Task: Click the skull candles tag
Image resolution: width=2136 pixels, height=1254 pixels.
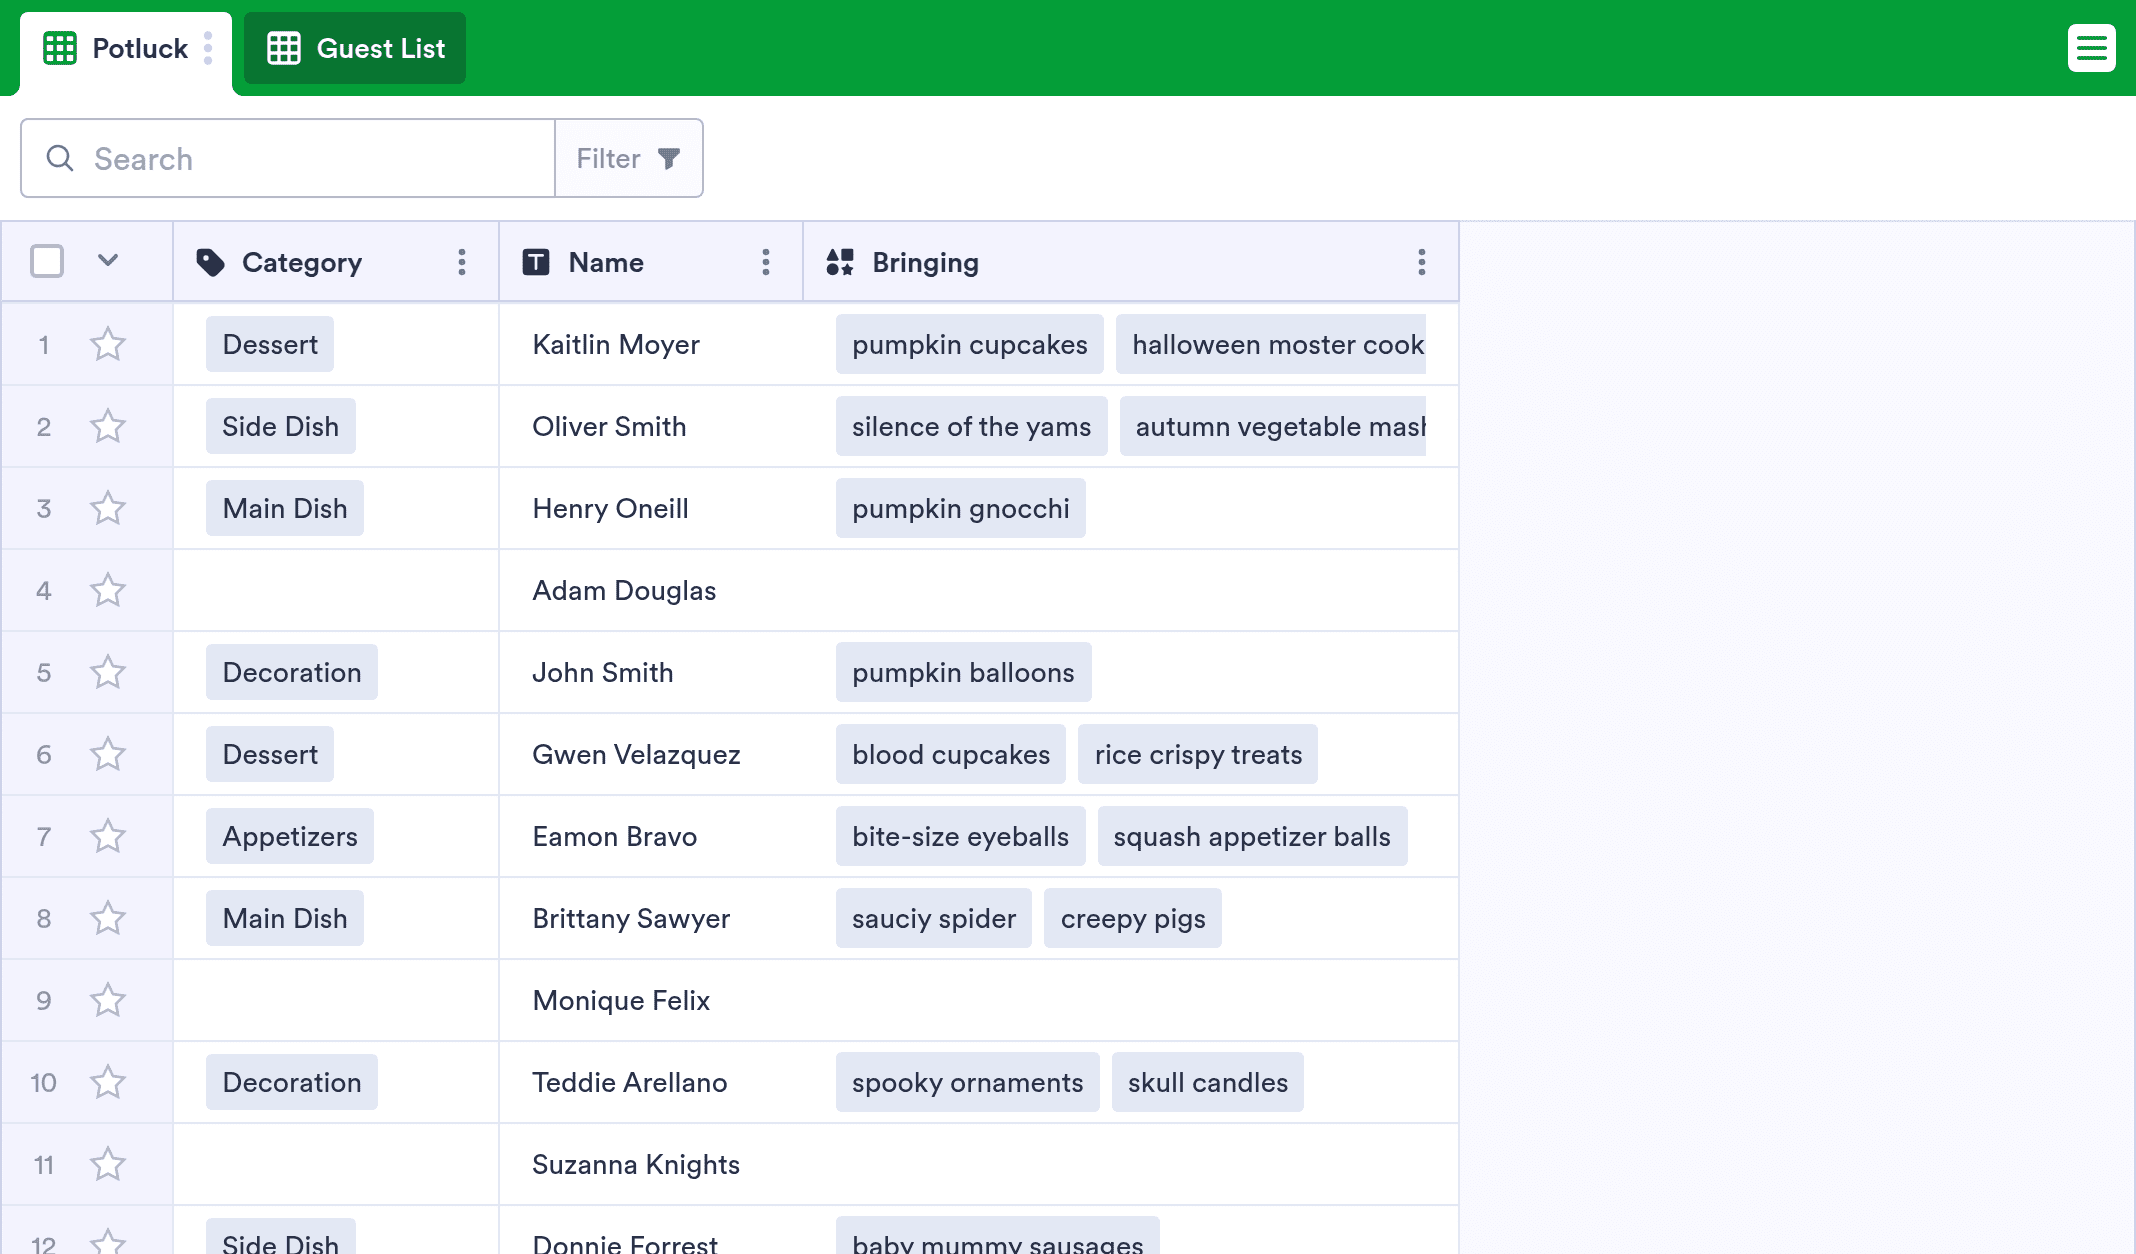Action: click(1208, 1082)
